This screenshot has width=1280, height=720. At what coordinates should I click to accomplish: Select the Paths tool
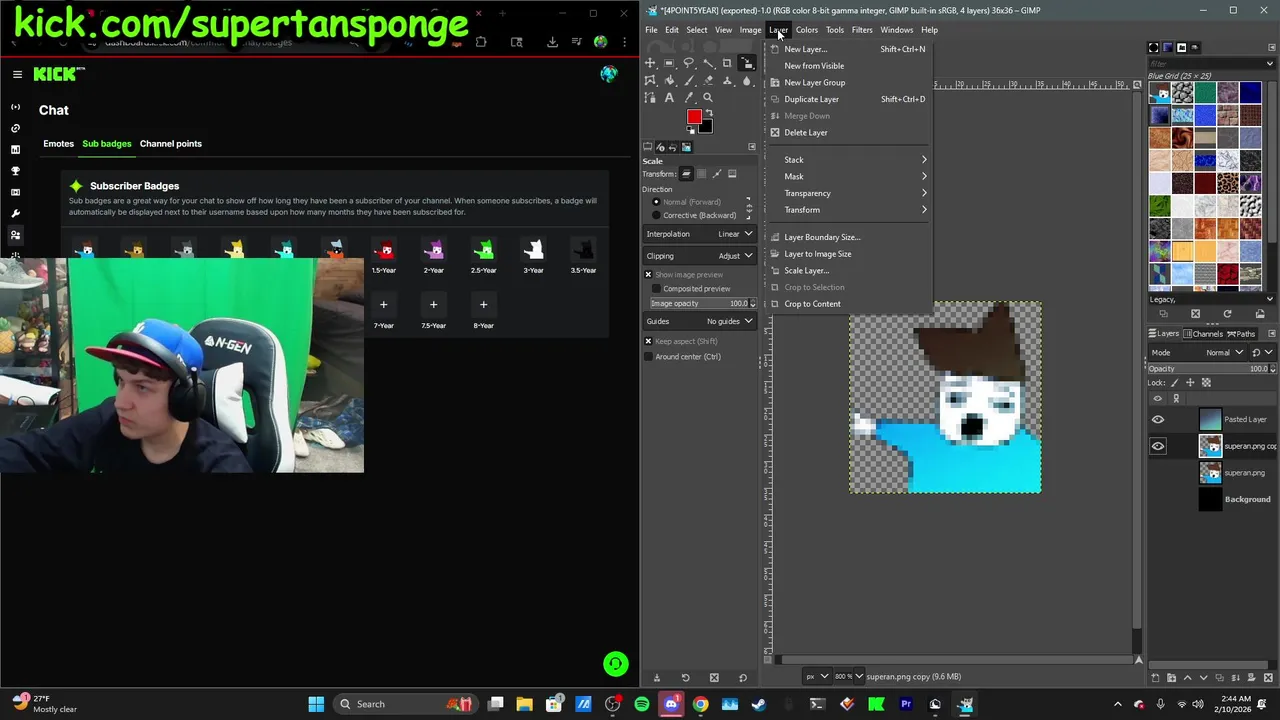650,98
